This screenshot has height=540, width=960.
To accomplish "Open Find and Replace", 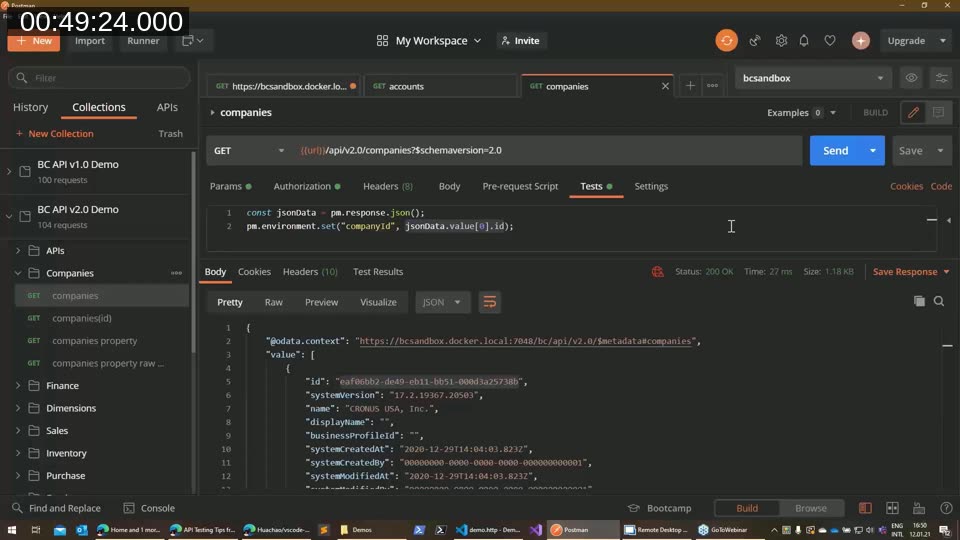I will pyautogui.click(x=56, y=508).
